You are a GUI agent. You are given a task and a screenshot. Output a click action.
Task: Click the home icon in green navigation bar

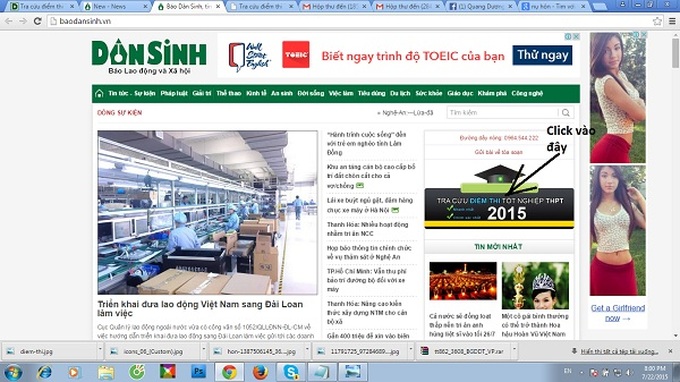tap(99, 93)
